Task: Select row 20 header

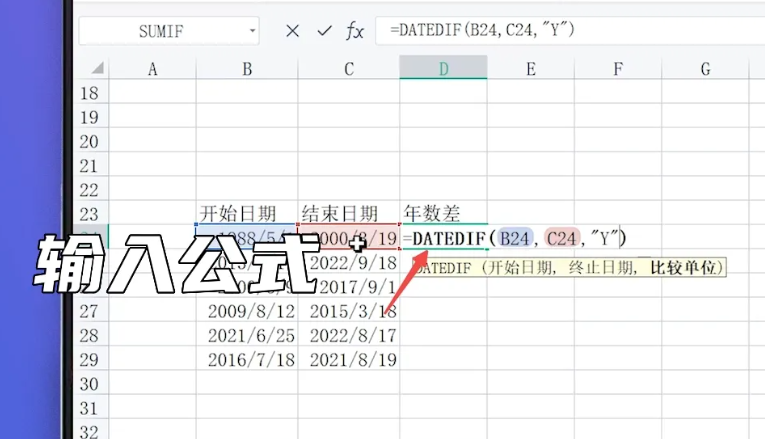Action: (89, 141)
